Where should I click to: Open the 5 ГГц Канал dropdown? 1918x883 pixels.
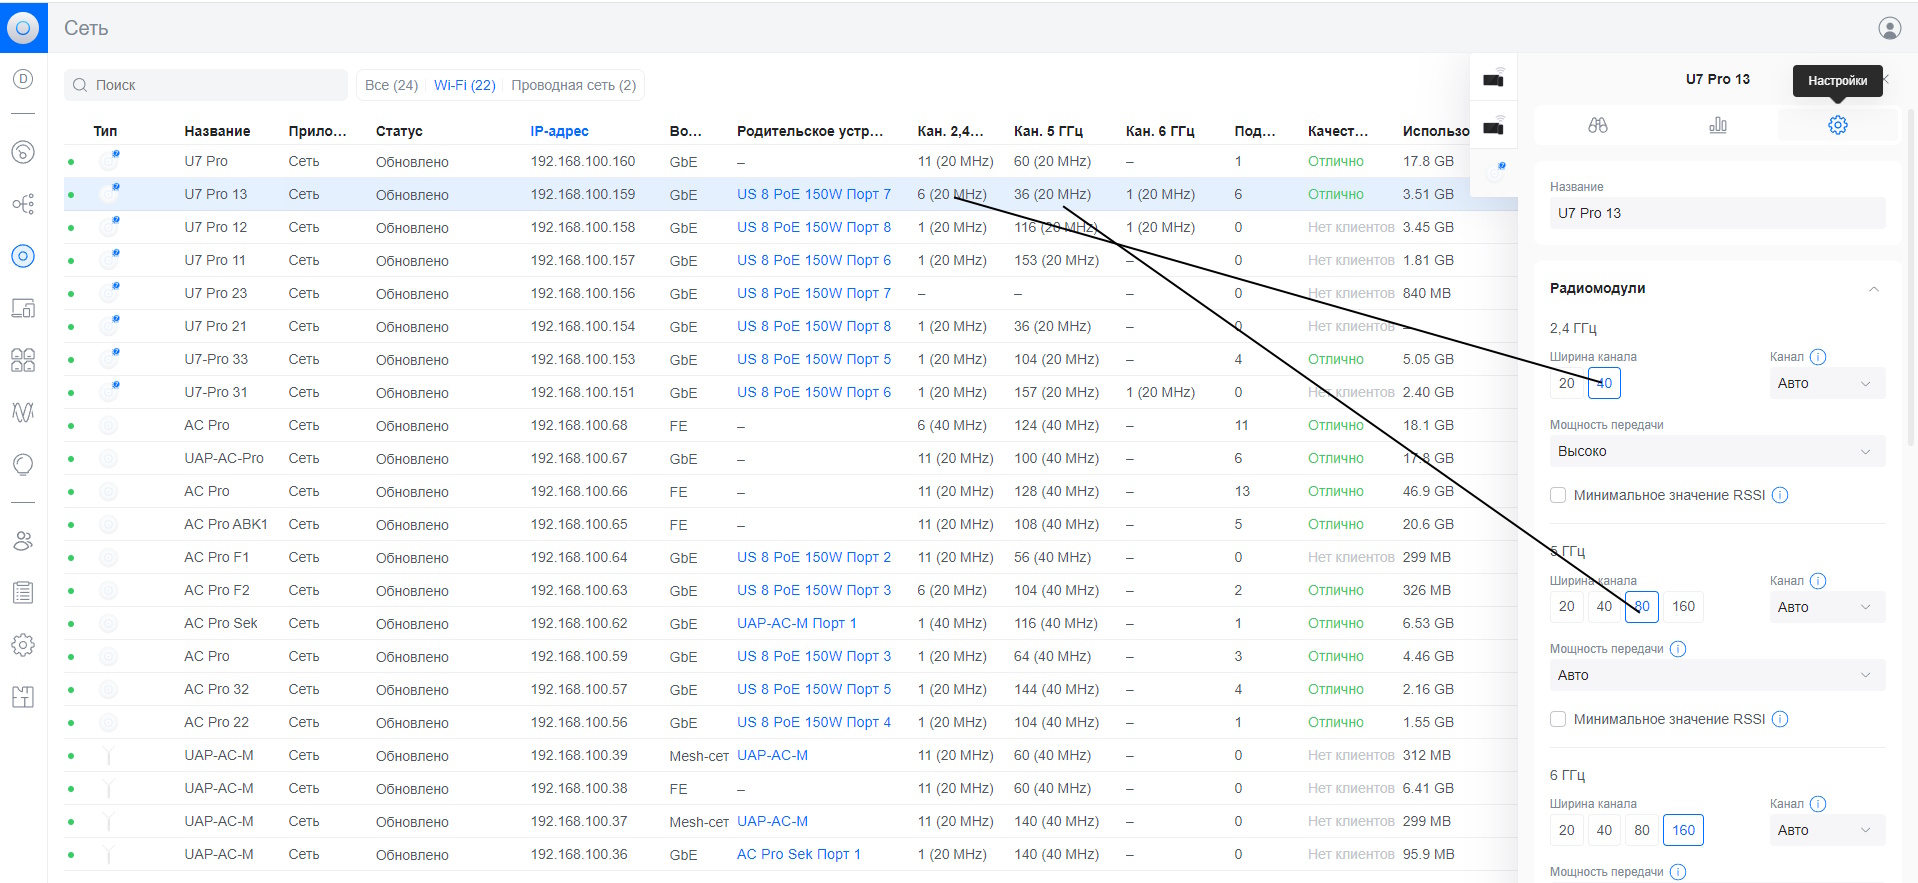pos(1827,607)
